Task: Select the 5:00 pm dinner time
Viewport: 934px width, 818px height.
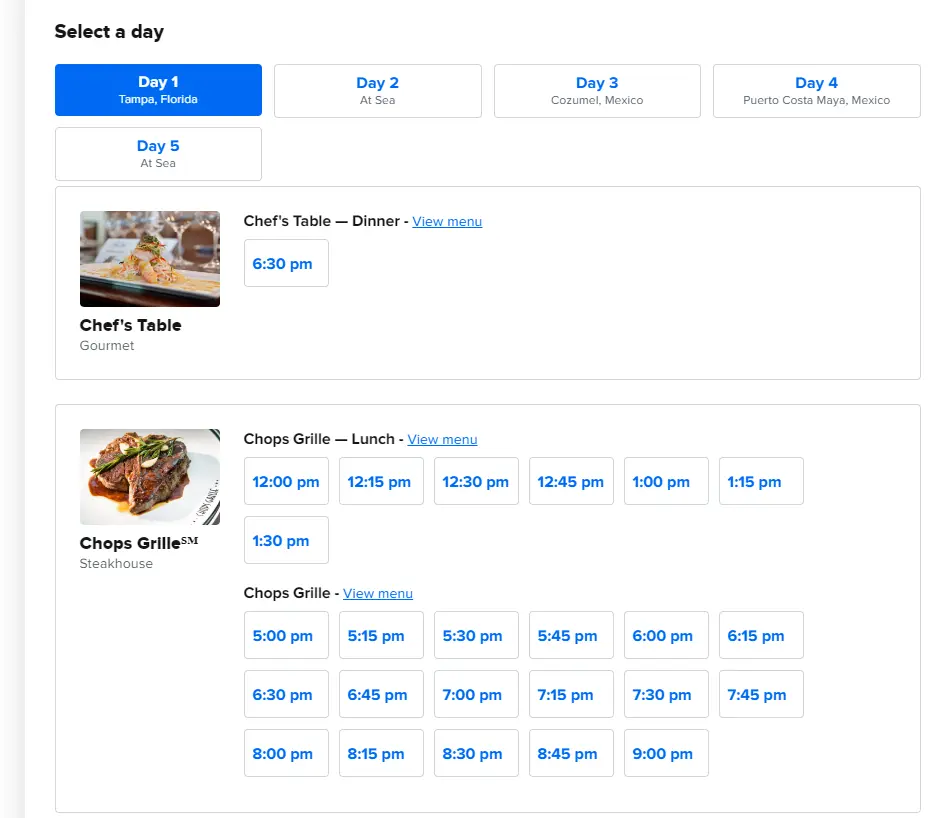Action: [x=286, y=635]
